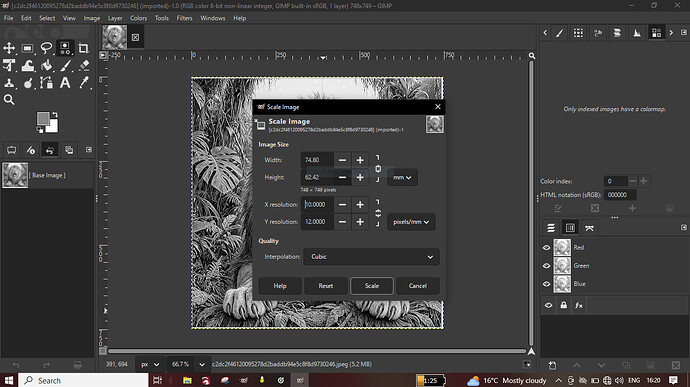The width and height of the screenshot is (690, 387).
Task: Click the background color swatch
Action: point(53,127)
